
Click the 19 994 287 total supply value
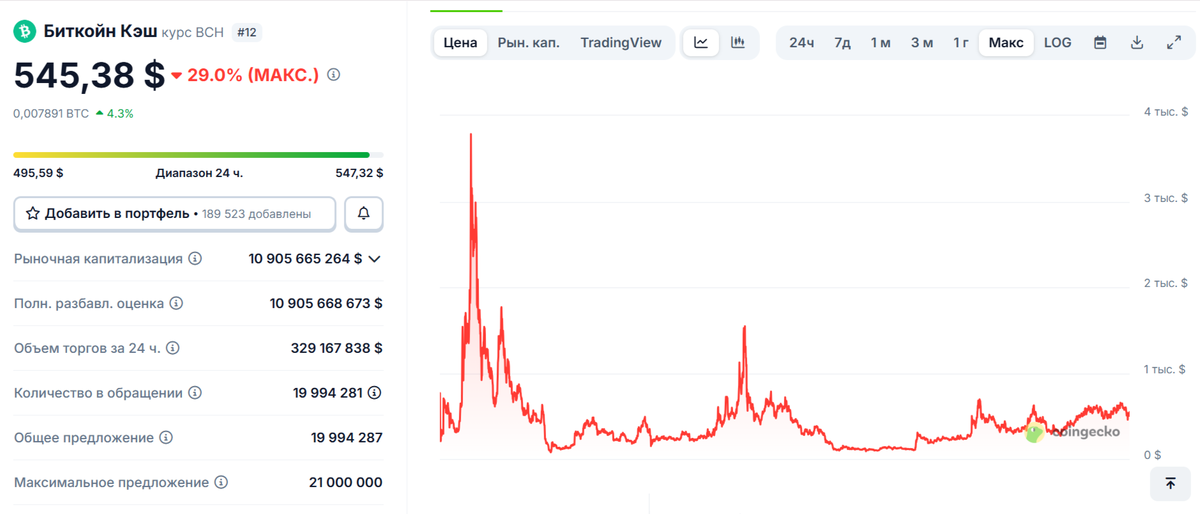pos(347,438)
